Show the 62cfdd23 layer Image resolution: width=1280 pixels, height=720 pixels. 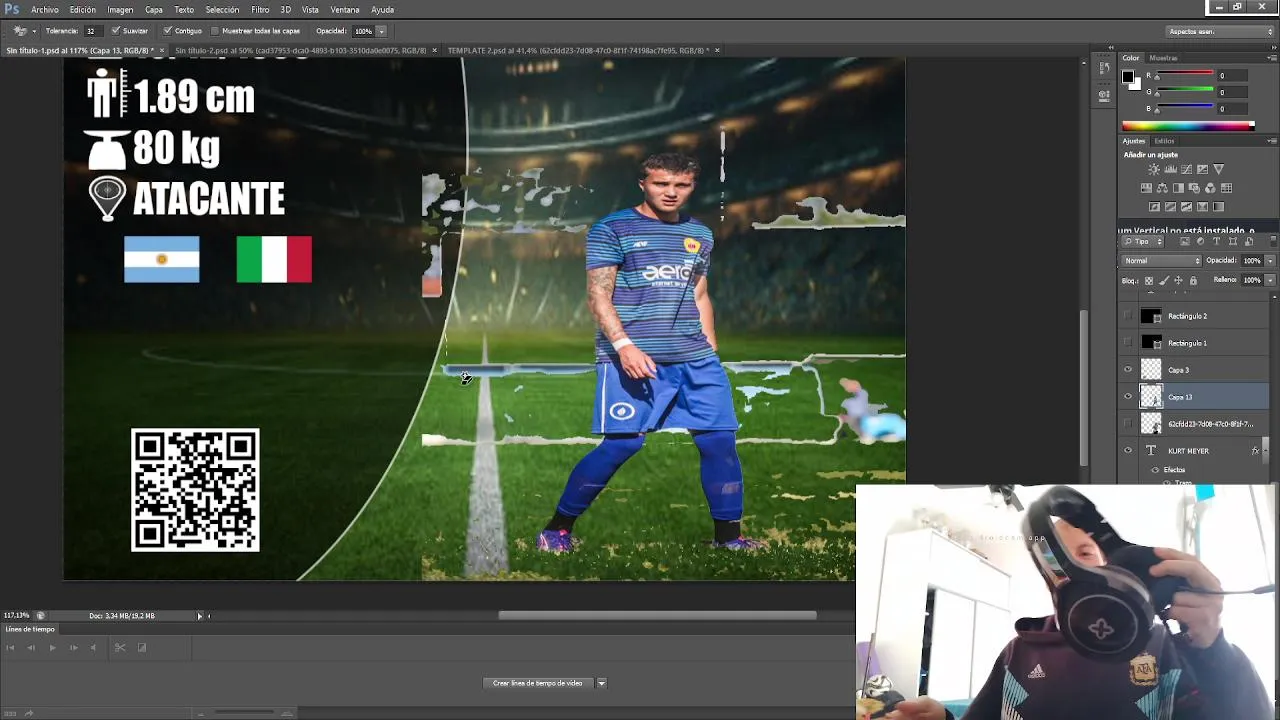(x=1128, y=424)
